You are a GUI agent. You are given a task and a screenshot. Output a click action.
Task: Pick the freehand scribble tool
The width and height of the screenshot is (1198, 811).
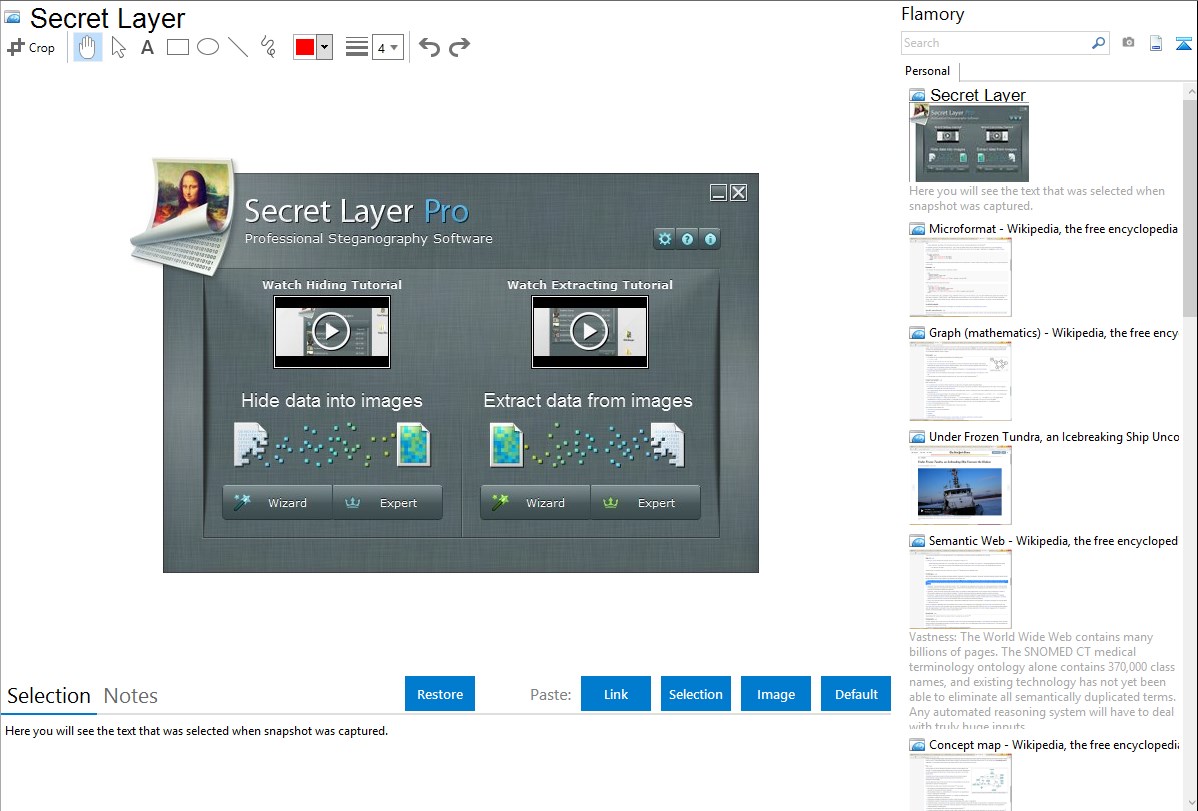click(268, 47)
